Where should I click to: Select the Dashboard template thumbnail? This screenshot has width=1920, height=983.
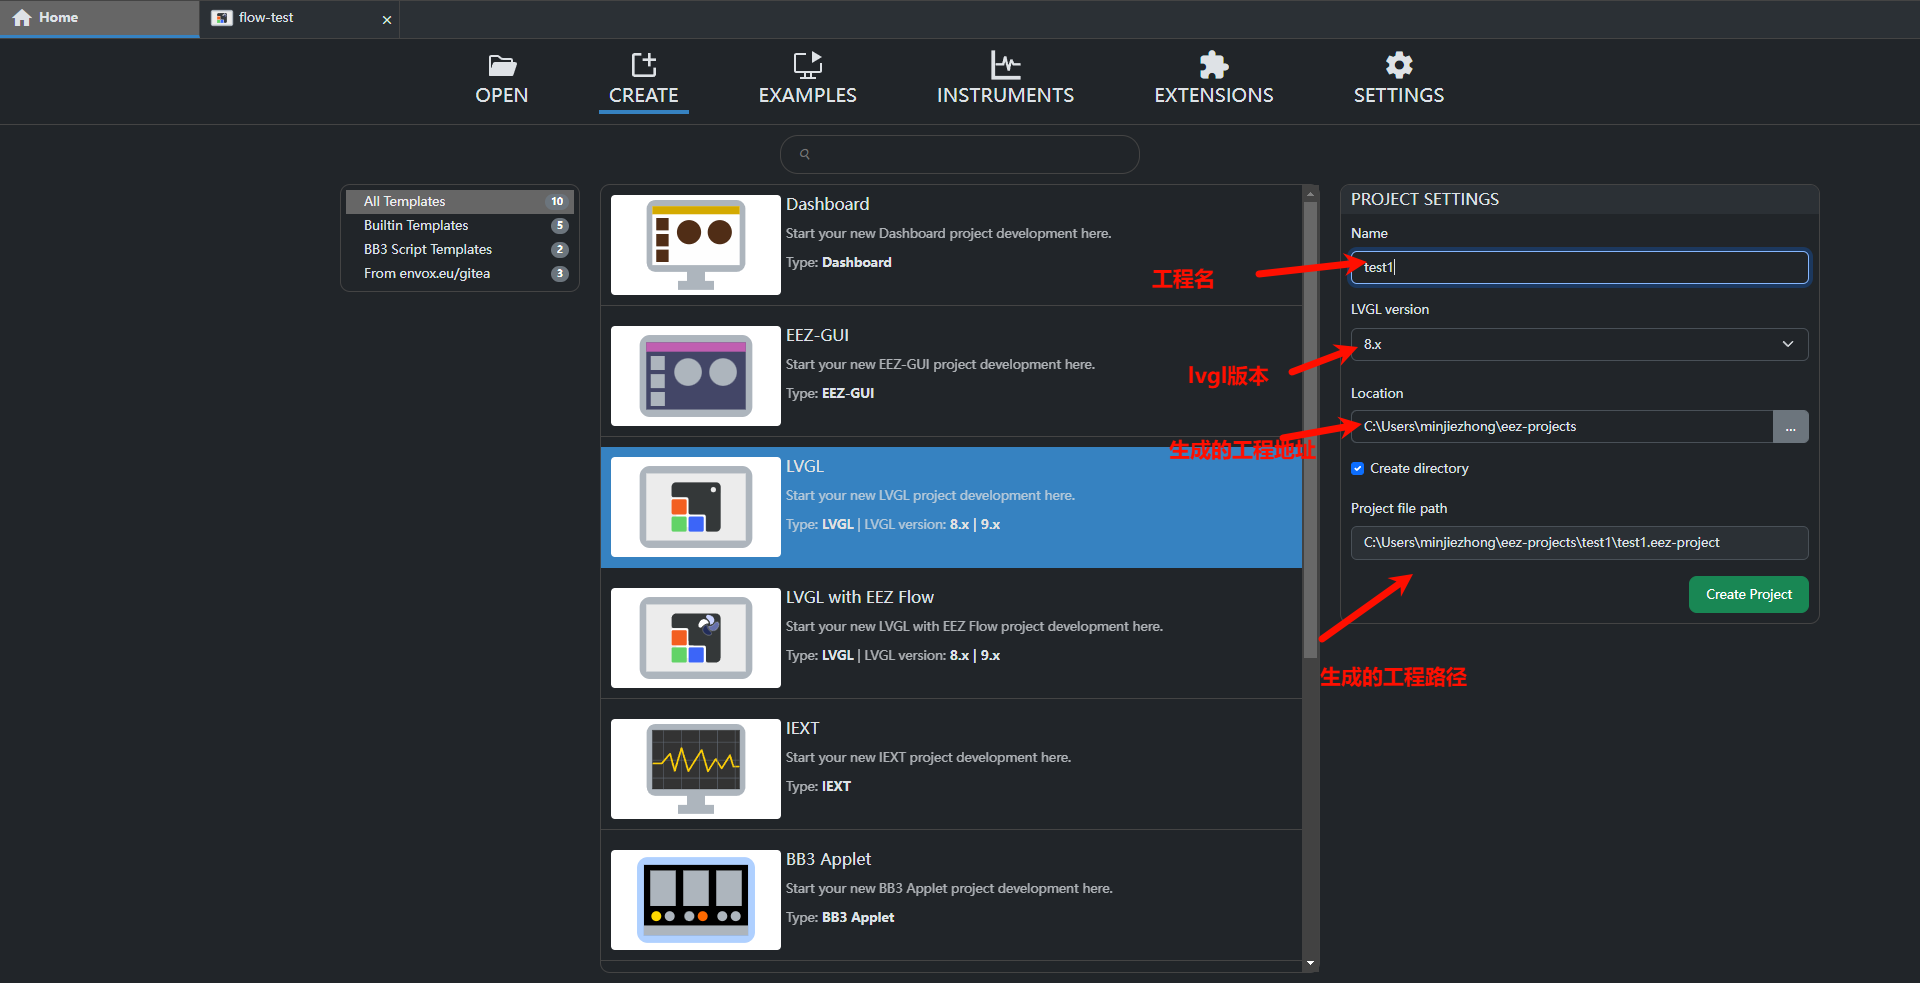point(695,245)
